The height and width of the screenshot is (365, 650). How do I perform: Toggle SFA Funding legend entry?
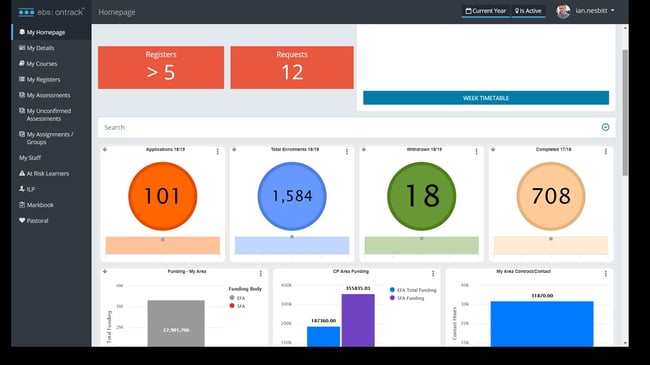[x=407, y=298]
